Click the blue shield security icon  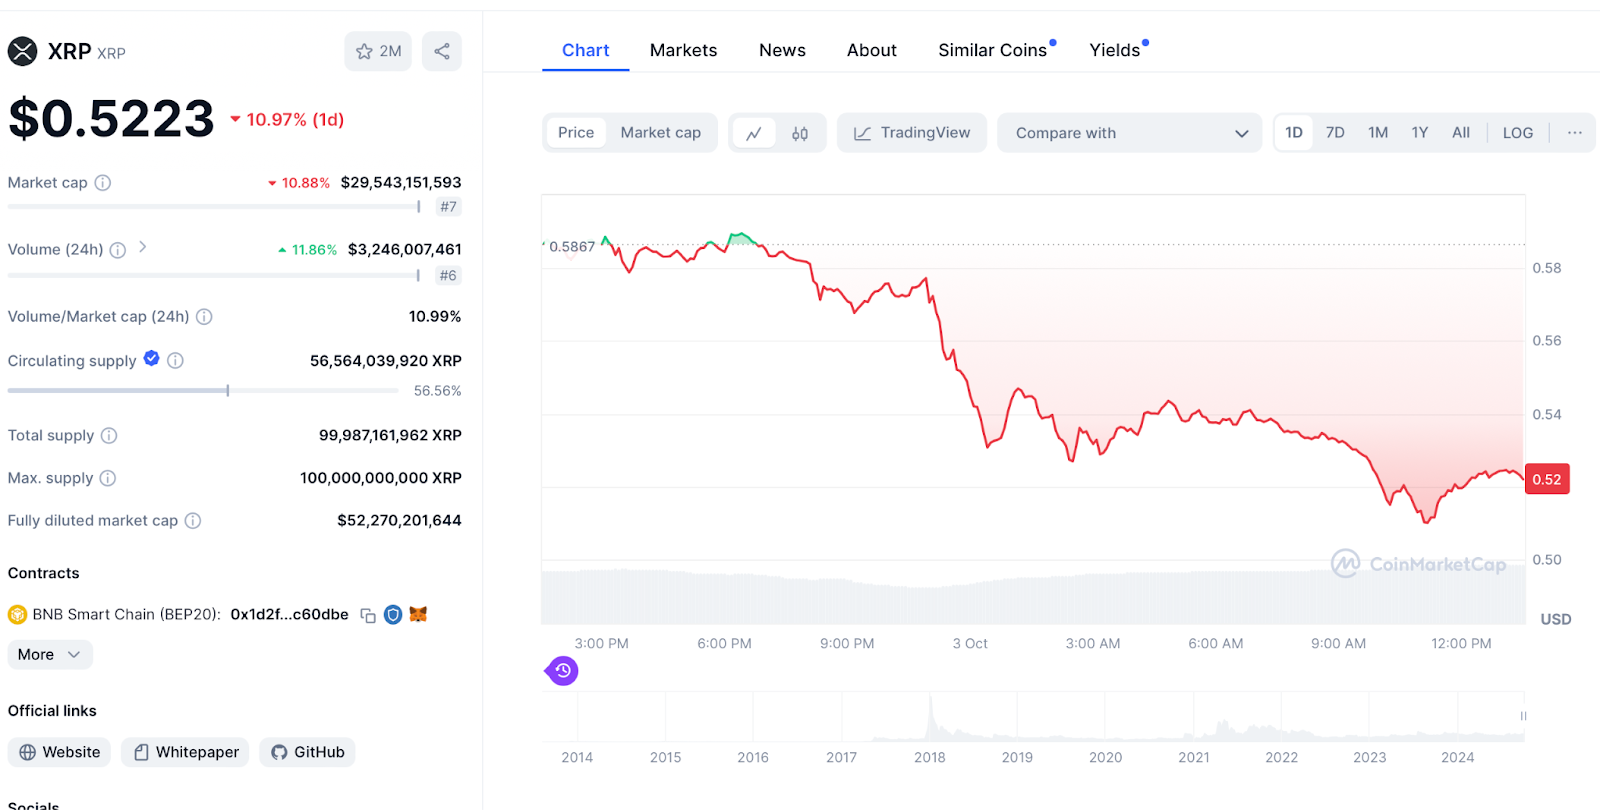393,615
